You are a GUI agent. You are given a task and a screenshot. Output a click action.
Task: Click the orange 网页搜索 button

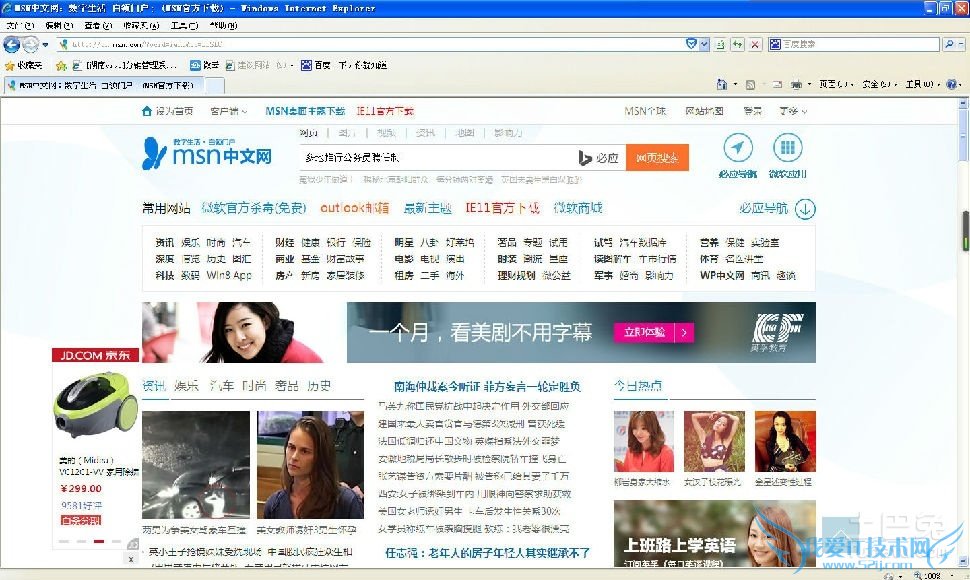point(657,158)
